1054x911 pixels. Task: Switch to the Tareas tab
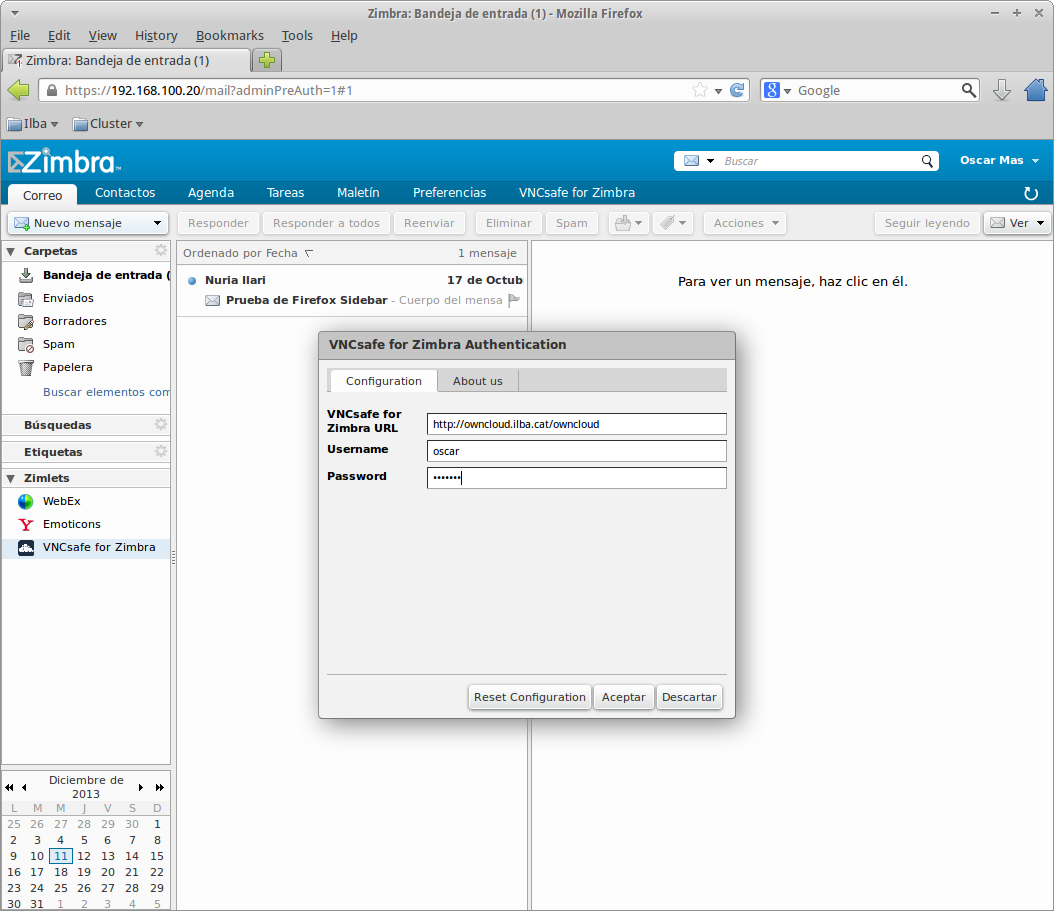[286, 192]
